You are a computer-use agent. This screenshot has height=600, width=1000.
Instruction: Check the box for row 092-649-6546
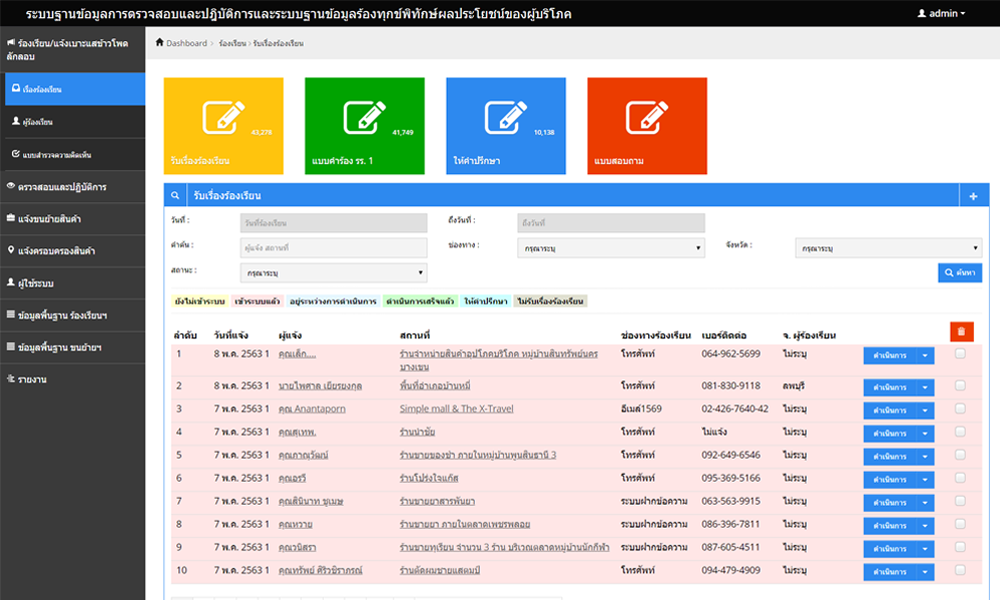(960, 455)
